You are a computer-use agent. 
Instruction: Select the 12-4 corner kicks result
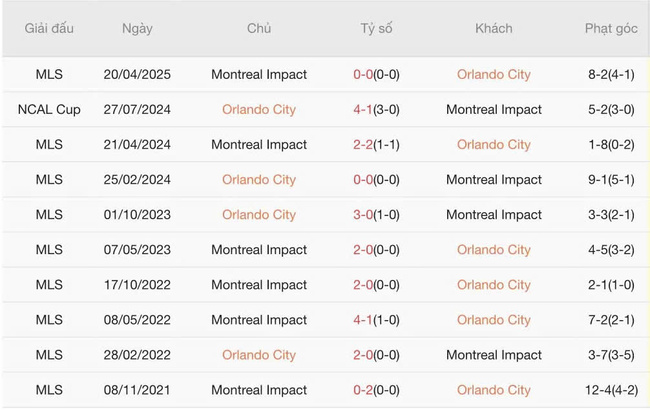pos(610,389)
